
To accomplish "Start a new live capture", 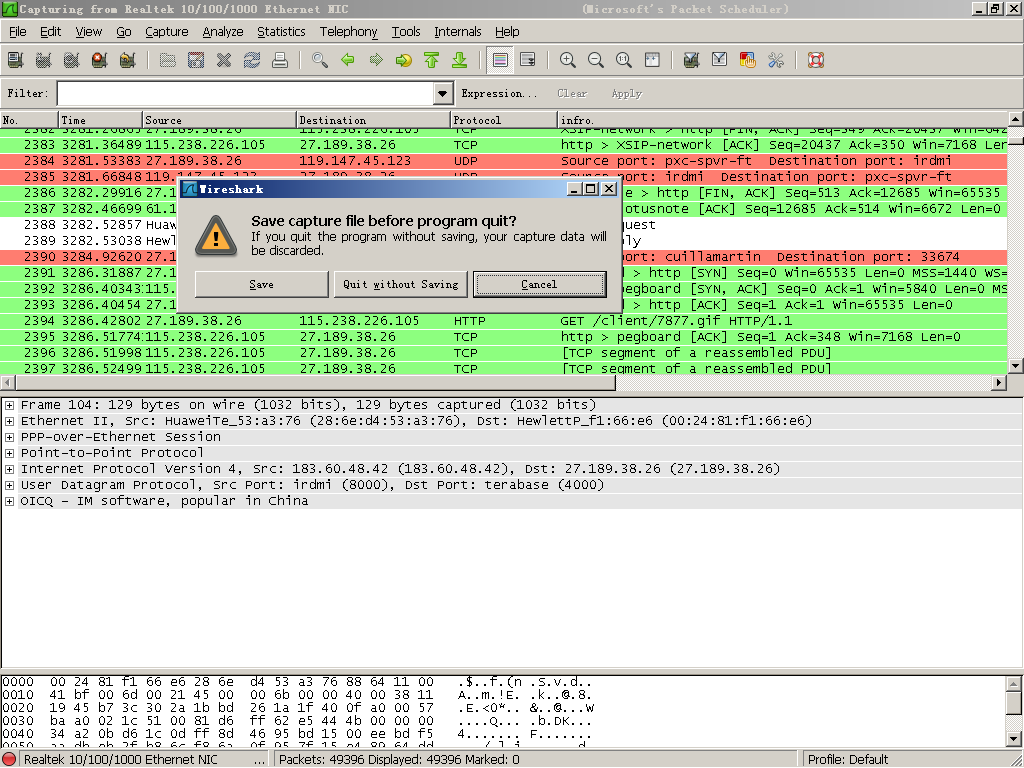I will (x=72, y=60).
